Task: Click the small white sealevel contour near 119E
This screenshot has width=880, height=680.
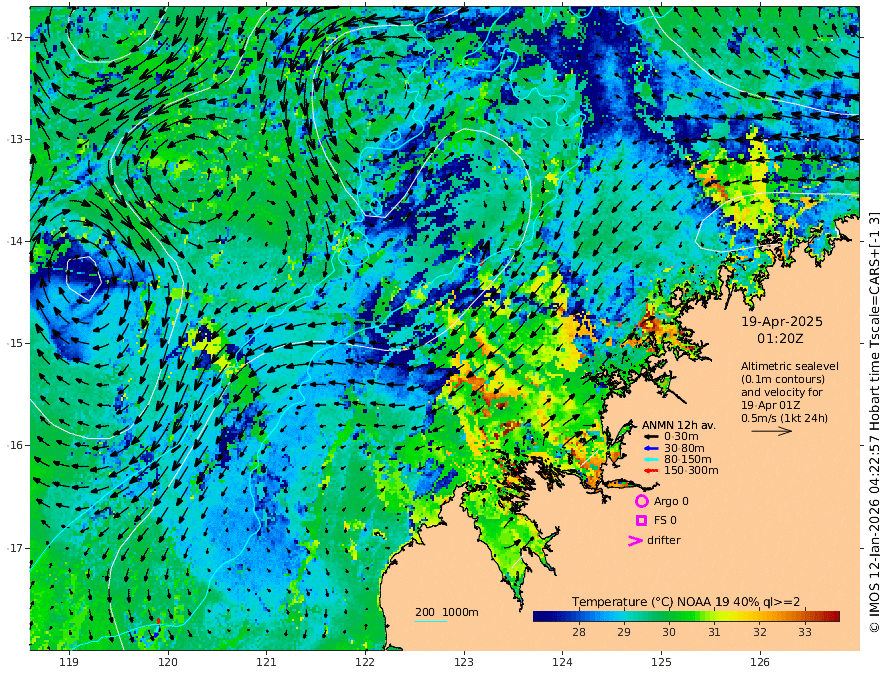Action: pos(84,278)
